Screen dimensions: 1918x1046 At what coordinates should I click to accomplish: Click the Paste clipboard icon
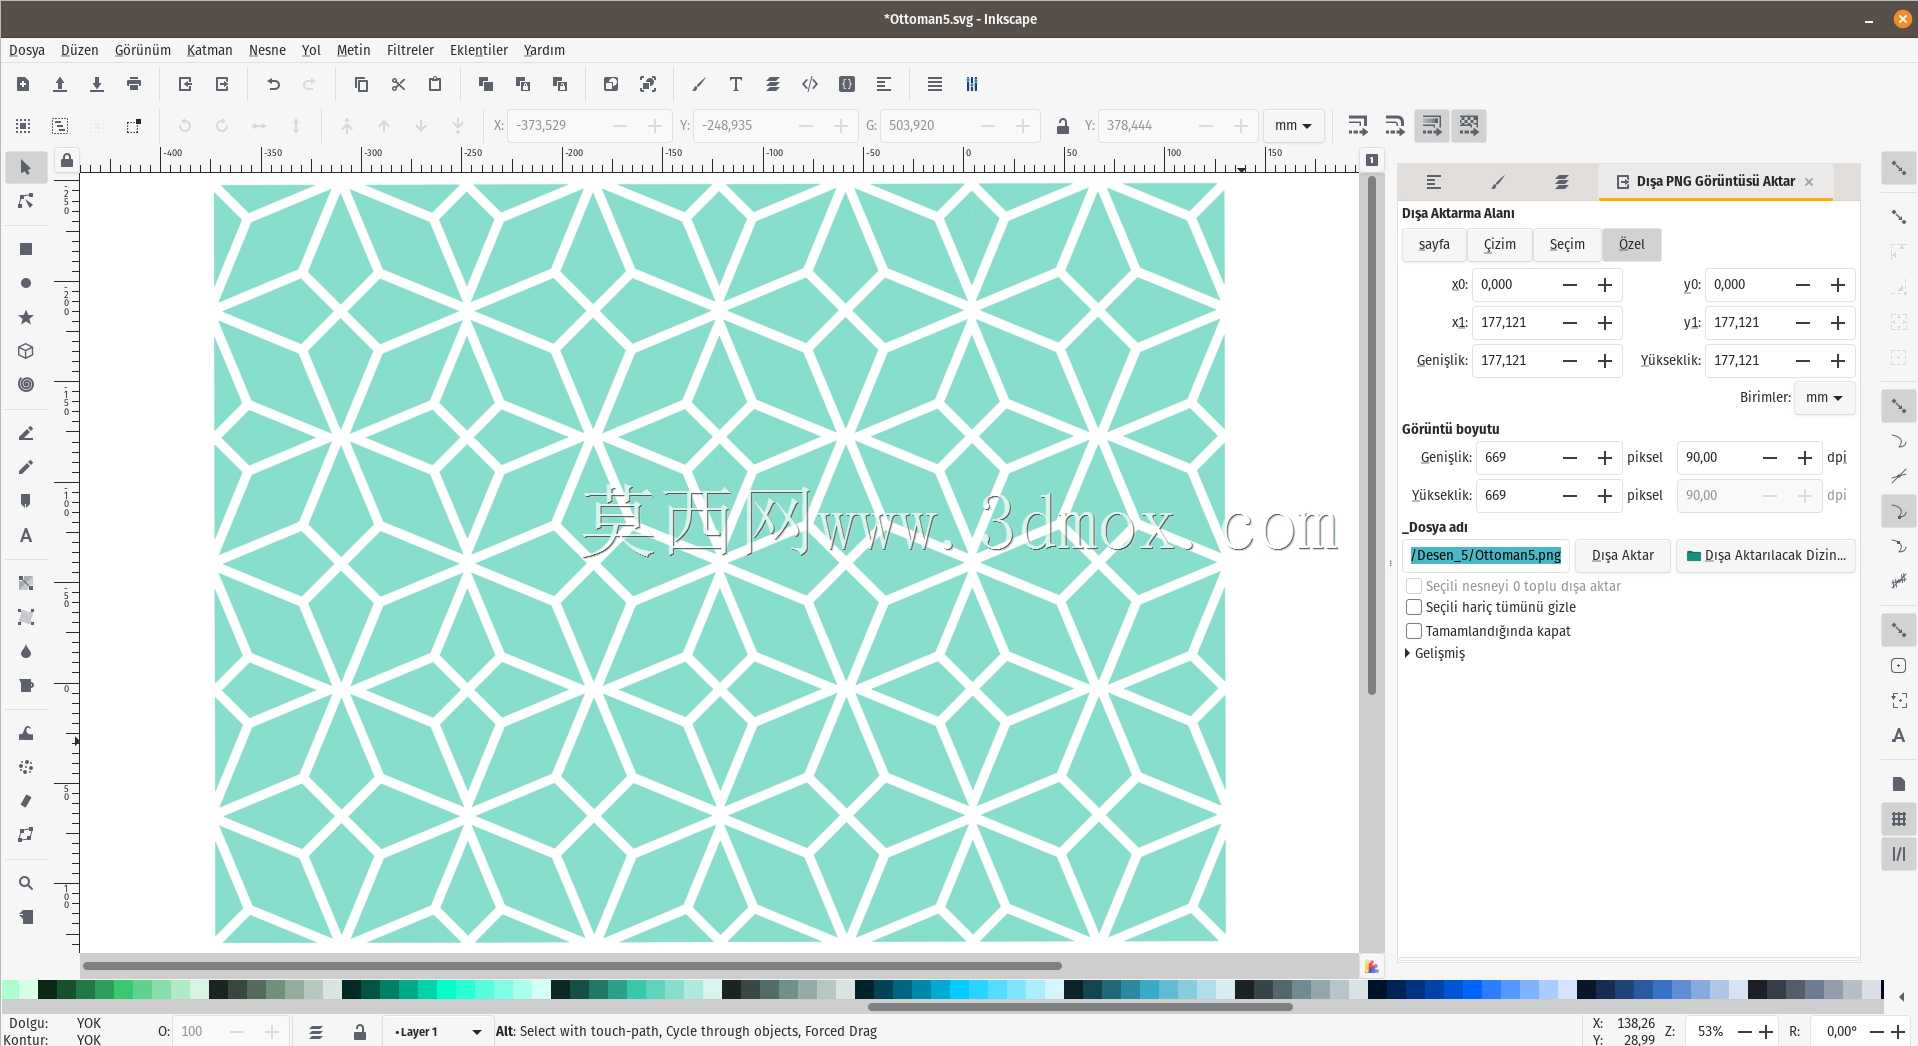(435, 84)
